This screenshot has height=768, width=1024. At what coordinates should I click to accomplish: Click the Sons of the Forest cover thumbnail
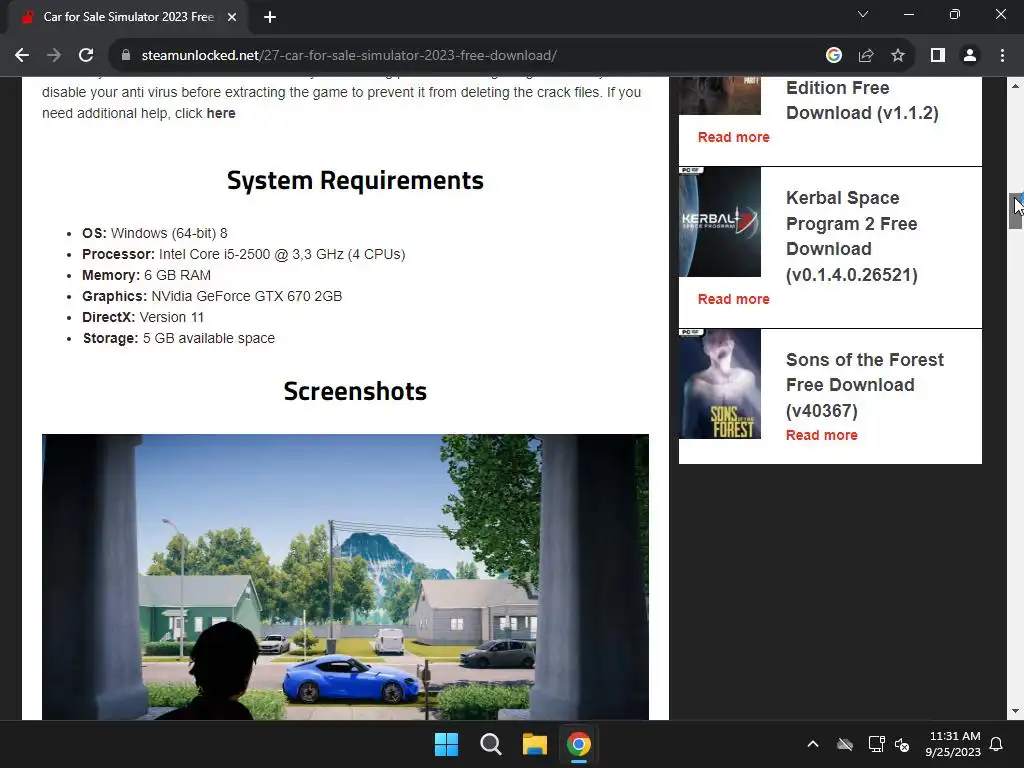720,384
